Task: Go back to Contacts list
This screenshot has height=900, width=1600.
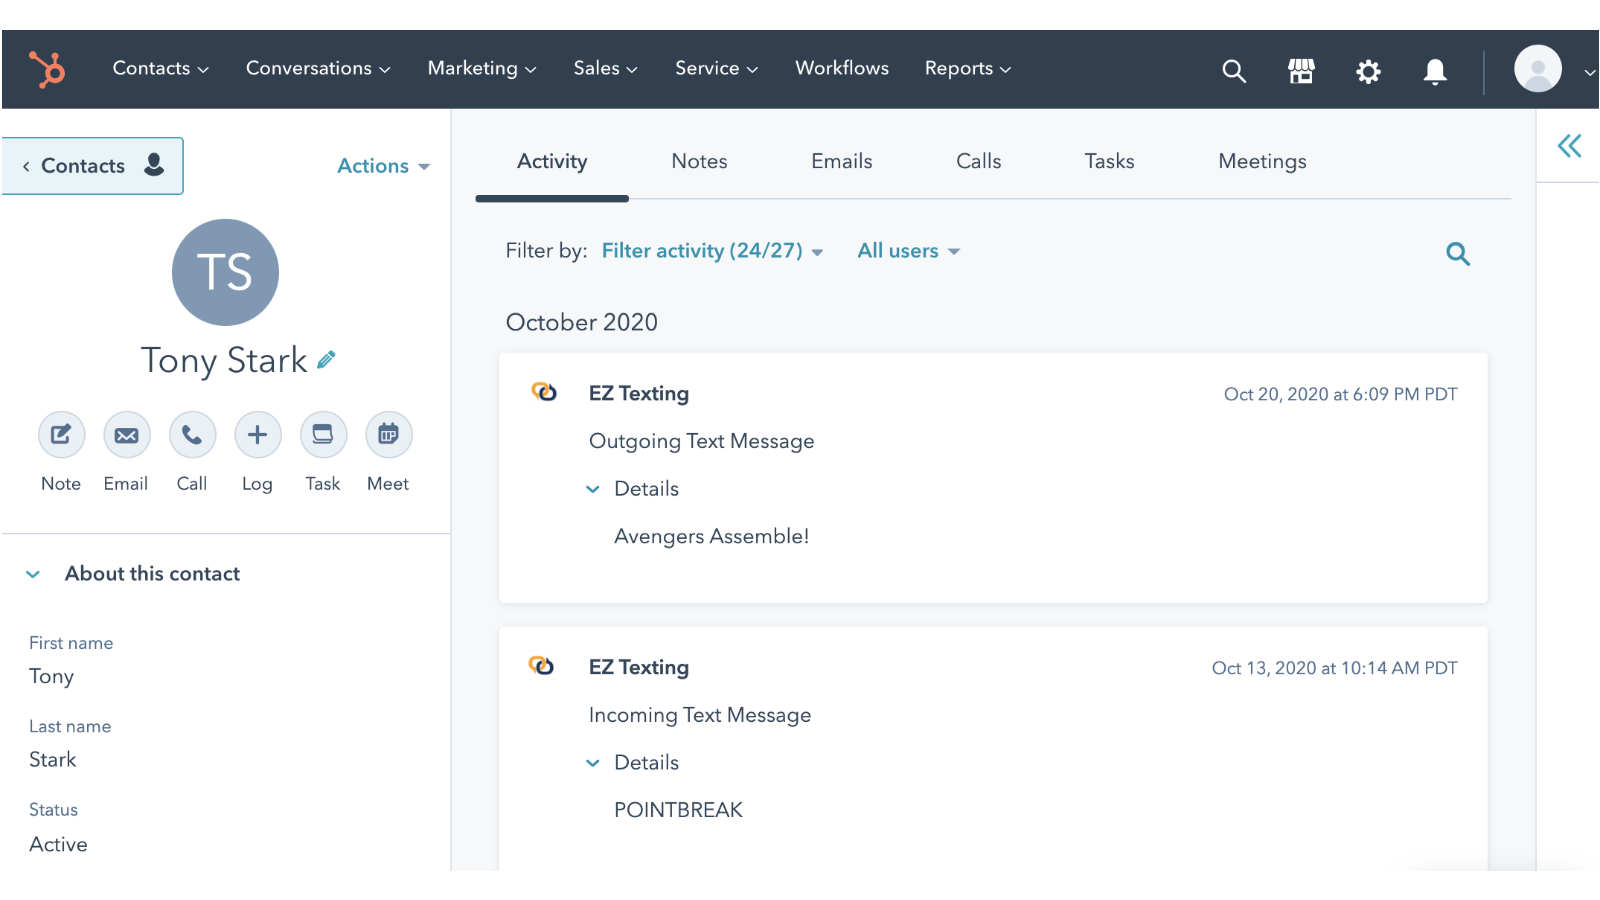Action: pos(91,166)
